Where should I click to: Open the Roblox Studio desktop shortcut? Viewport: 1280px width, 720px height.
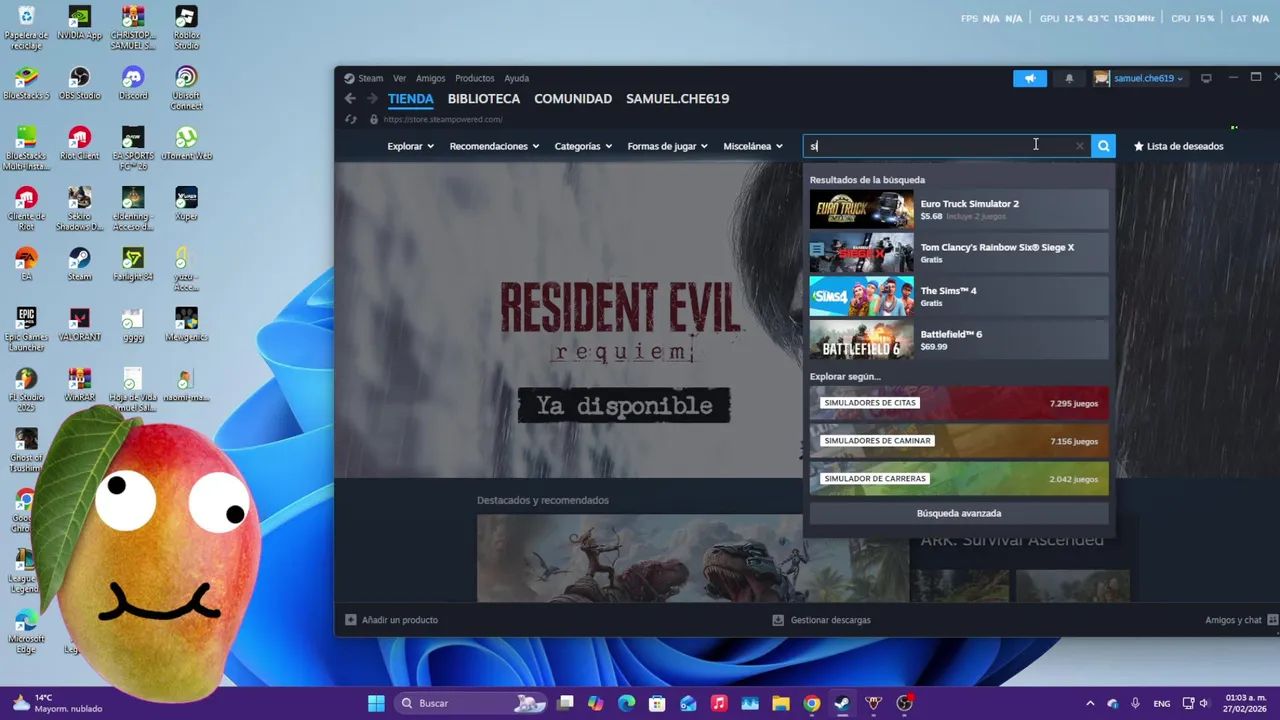186,28
